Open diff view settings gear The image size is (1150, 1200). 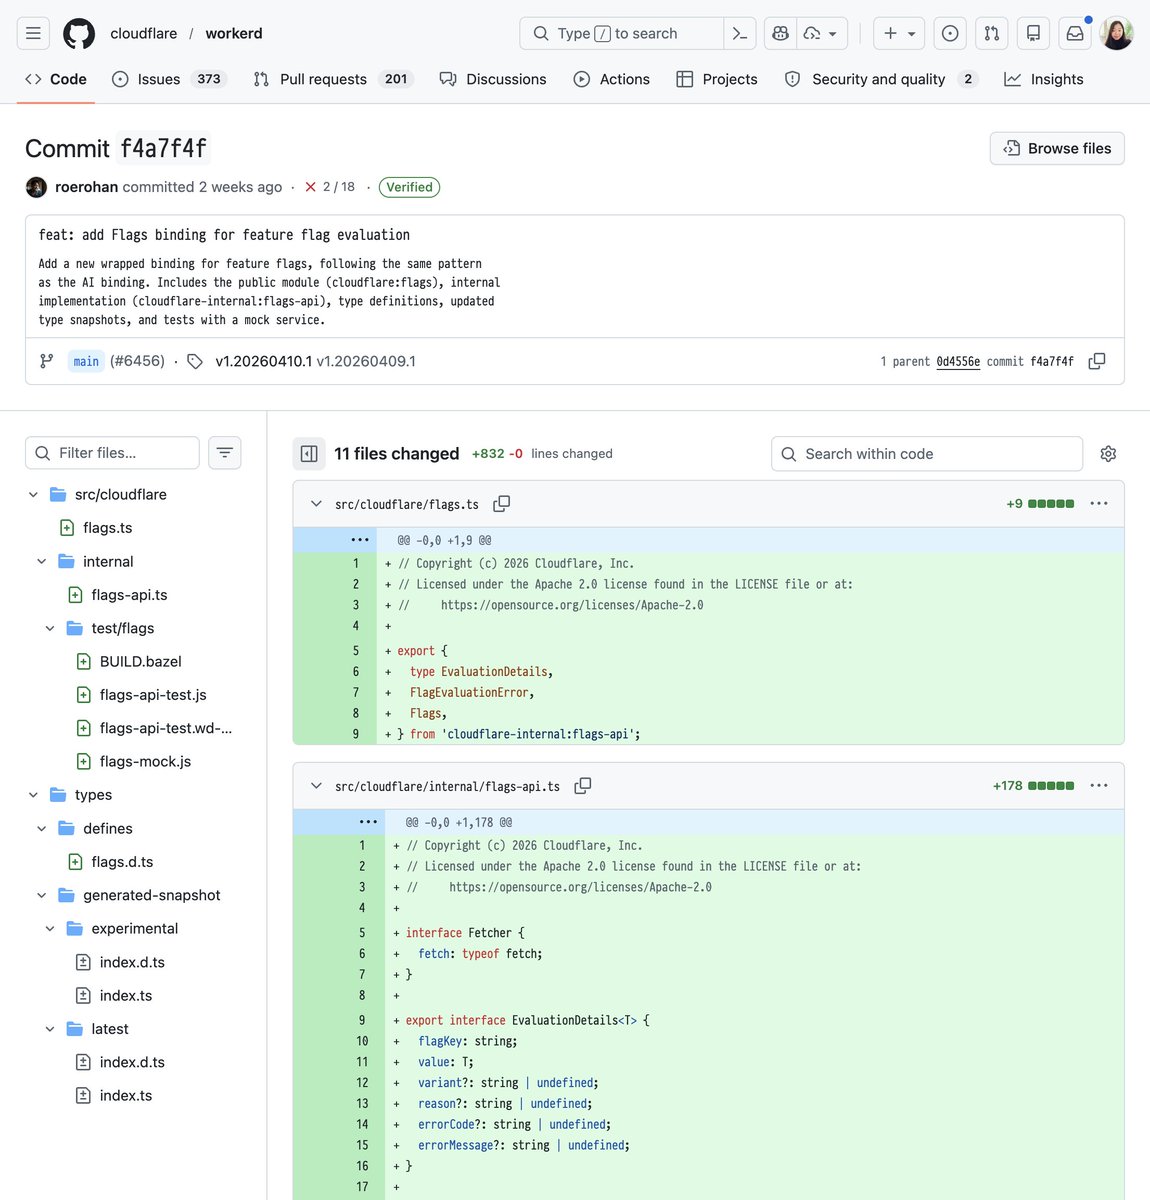(x=1108, y=454)
